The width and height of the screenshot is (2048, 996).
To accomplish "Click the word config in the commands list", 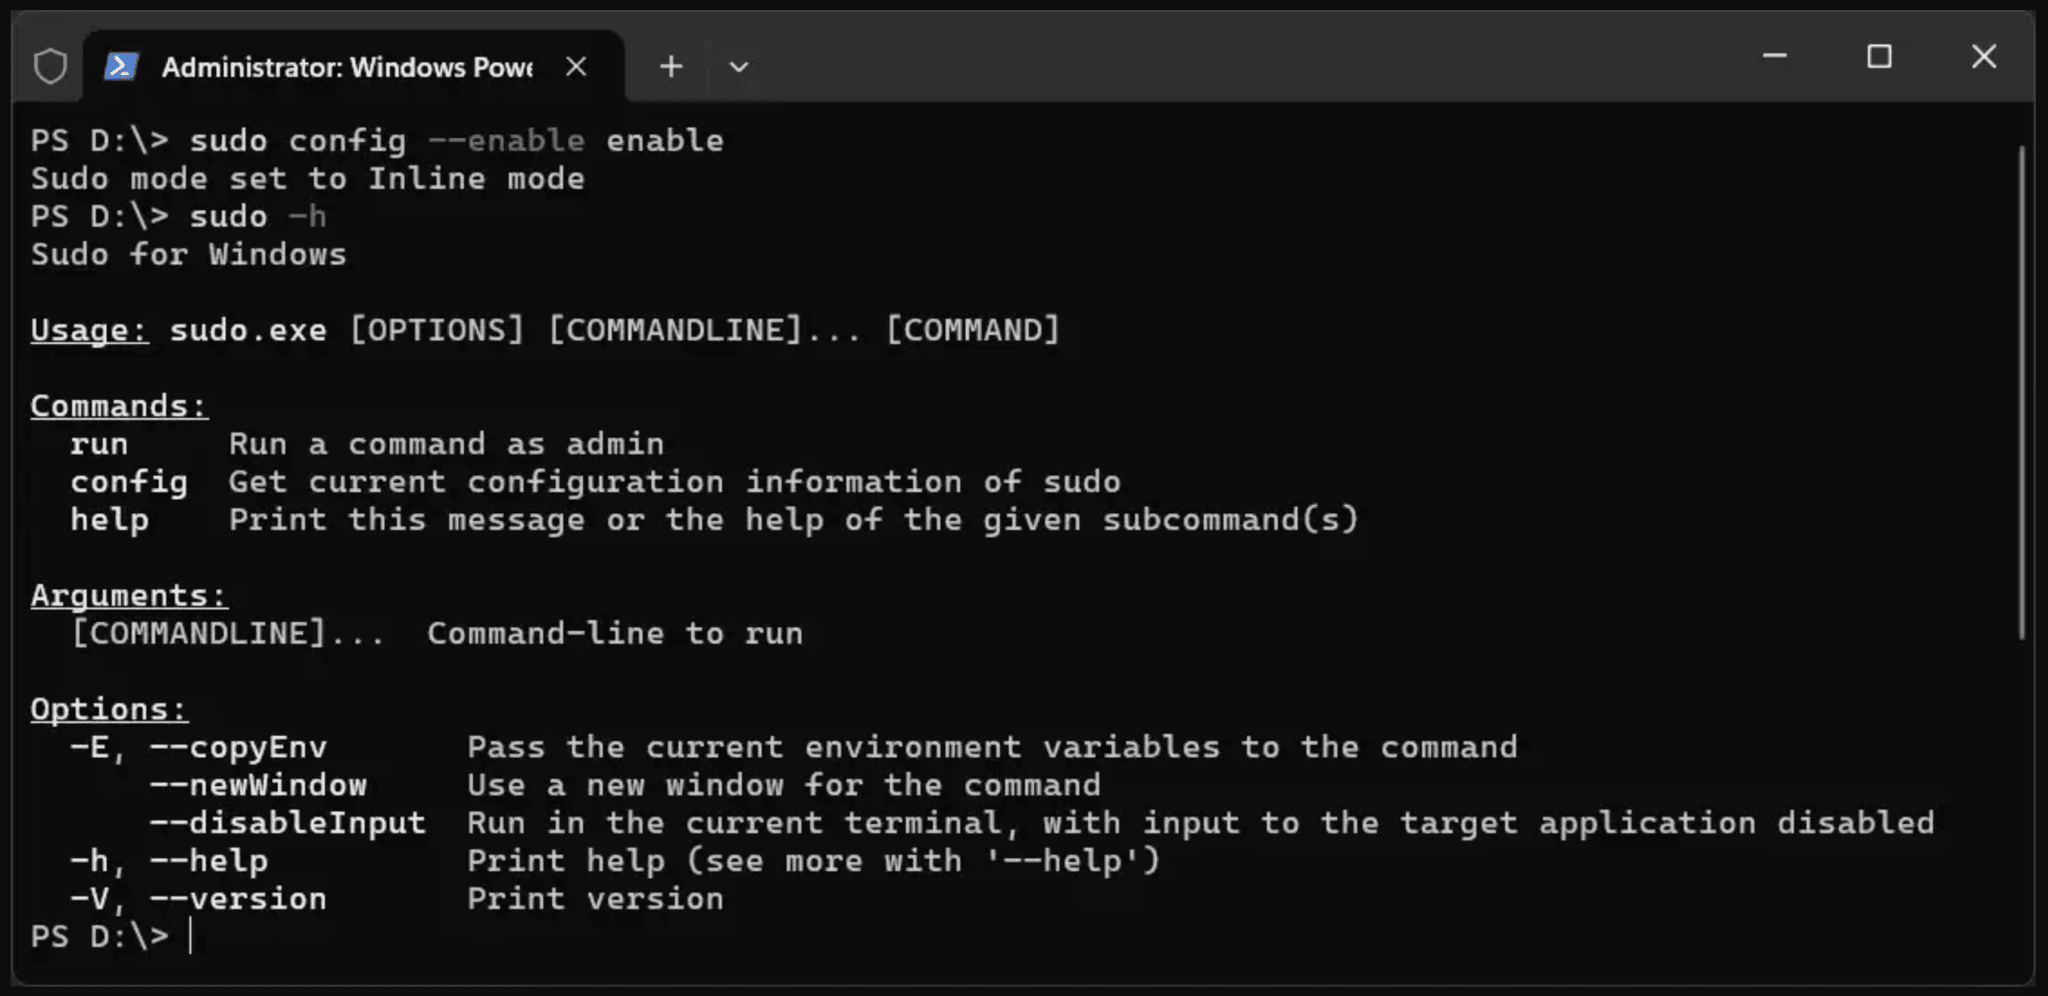I will 129,482.
